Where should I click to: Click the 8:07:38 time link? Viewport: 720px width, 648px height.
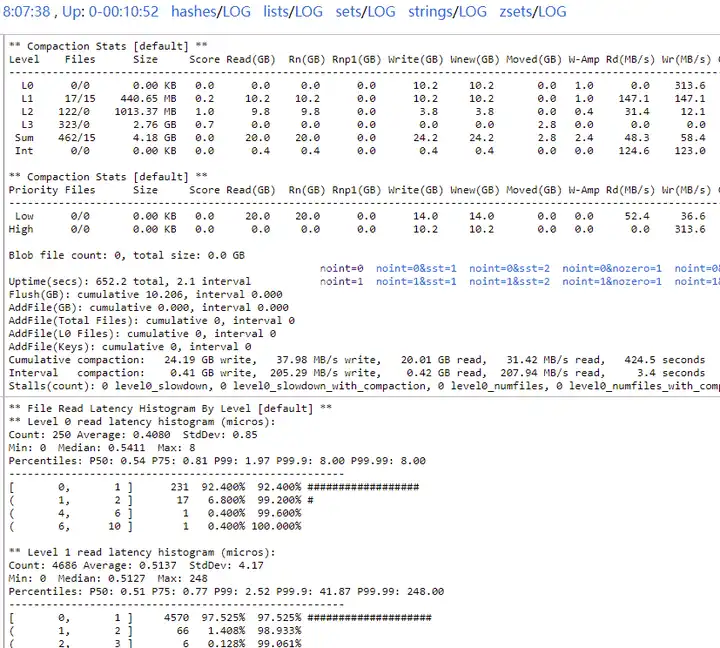click(26, 11)
